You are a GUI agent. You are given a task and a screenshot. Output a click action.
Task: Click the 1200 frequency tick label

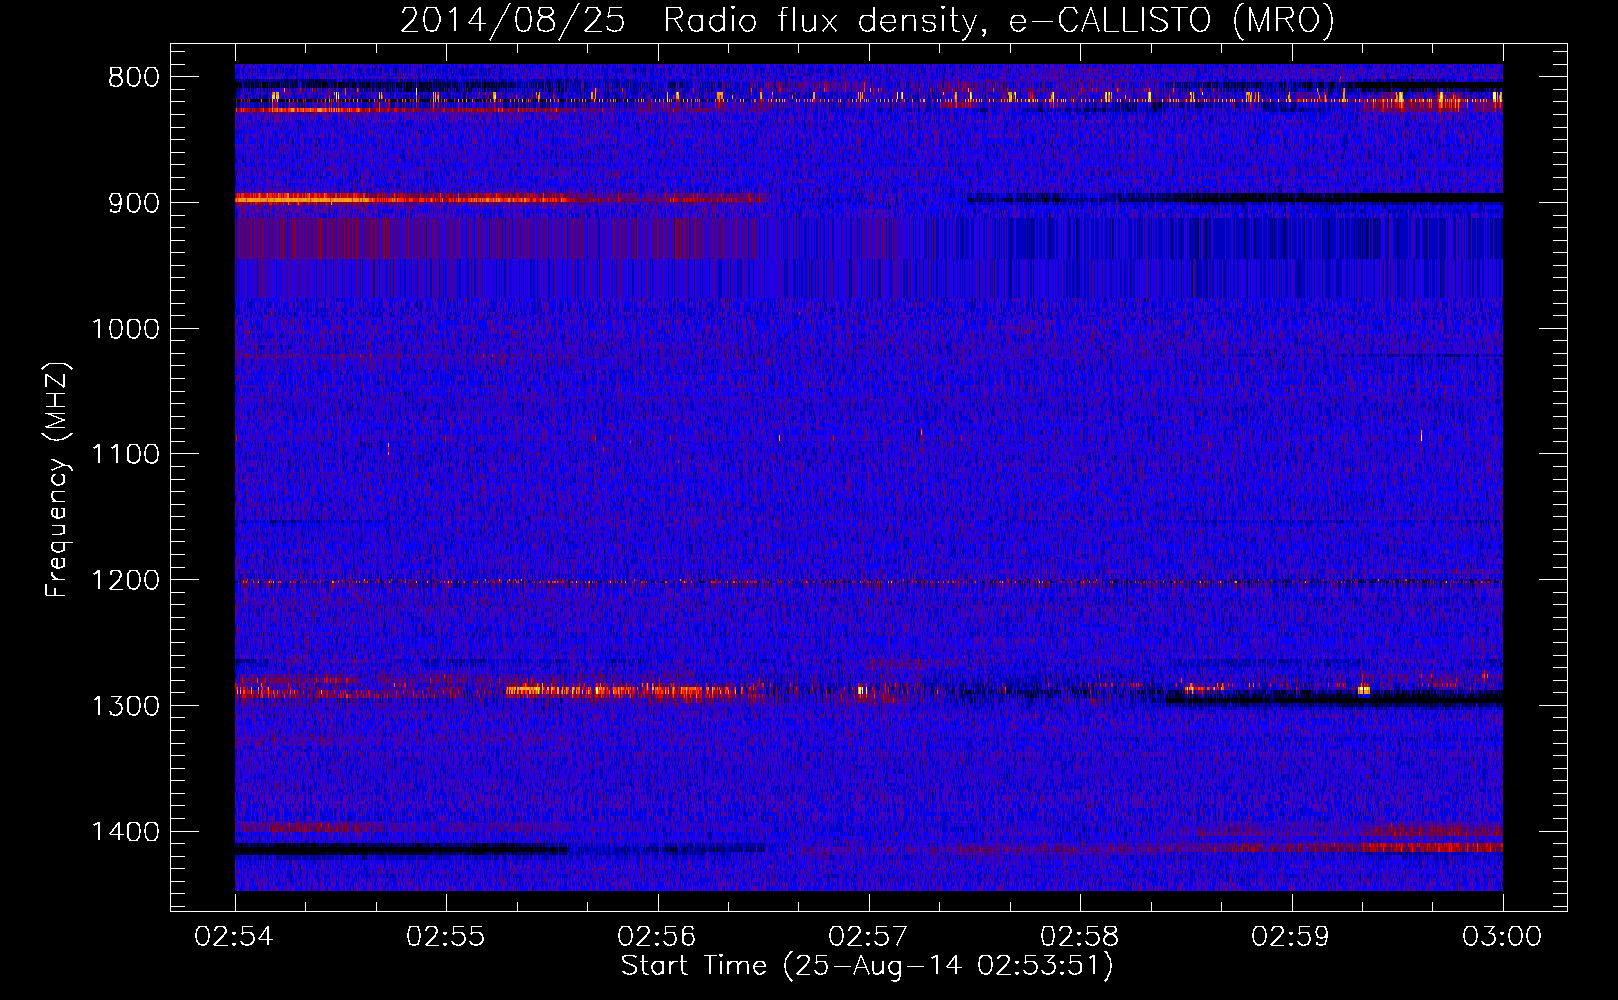125,581
